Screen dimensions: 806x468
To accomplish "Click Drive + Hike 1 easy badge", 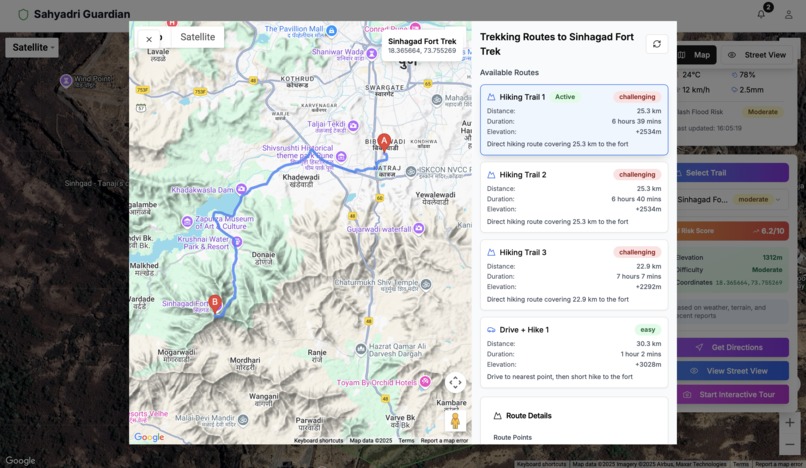I will point(648,330).
